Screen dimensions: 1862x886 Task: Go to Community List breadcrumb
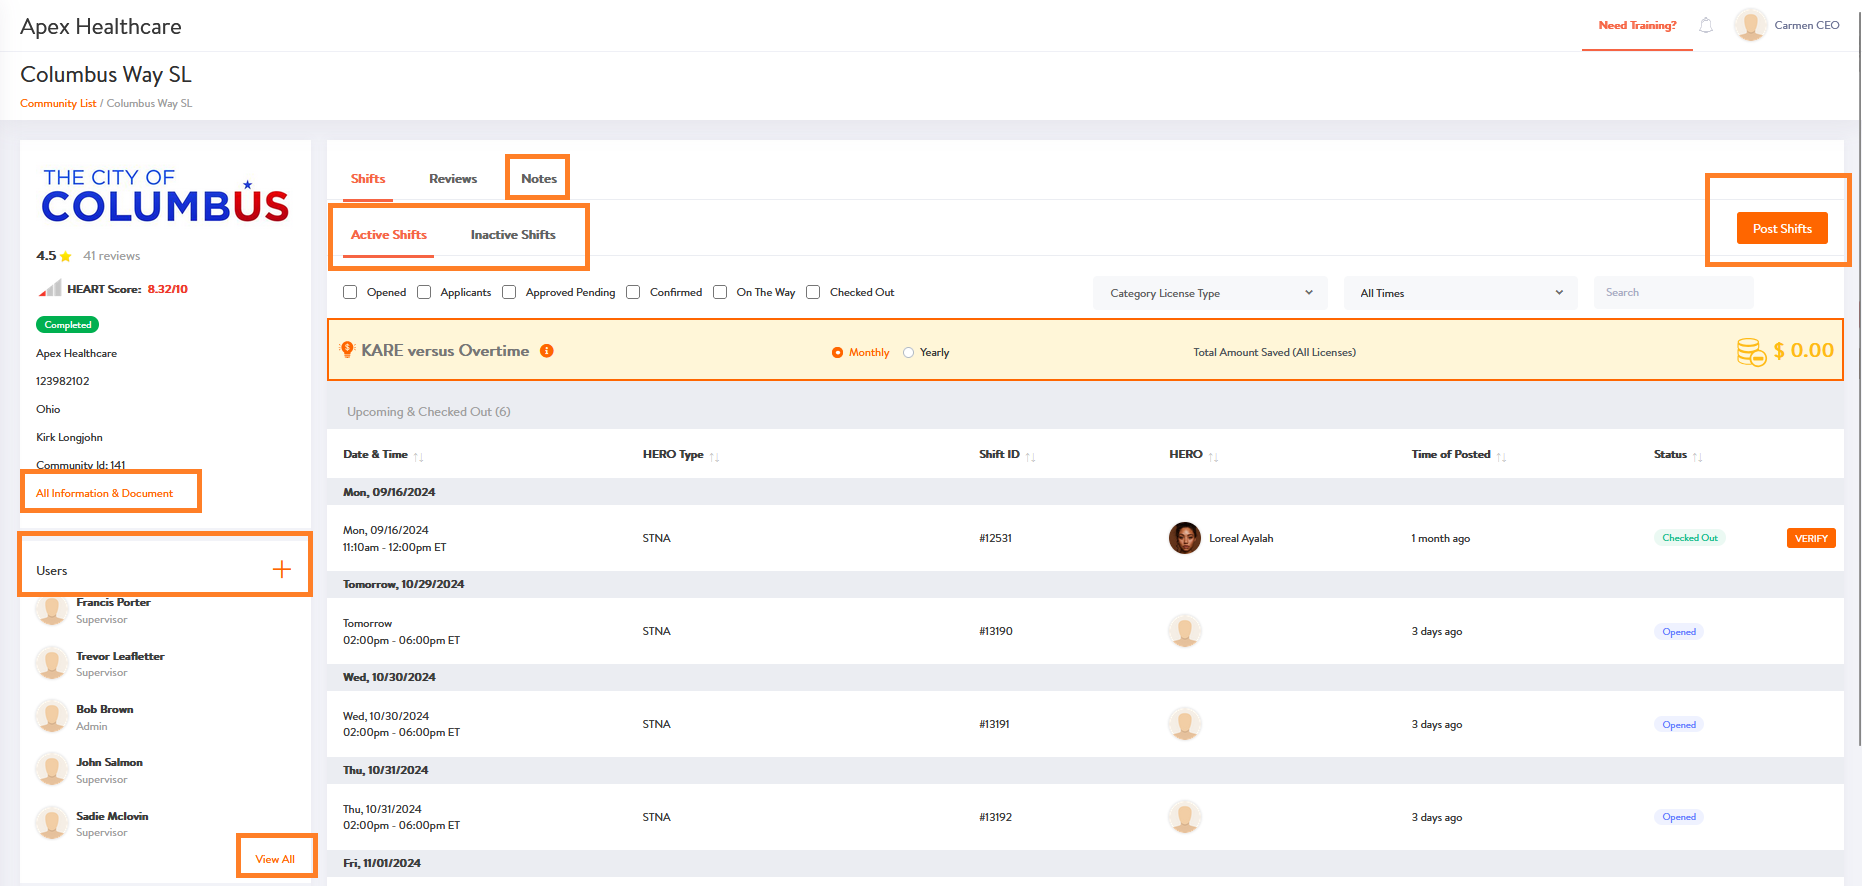coord(58,103)
